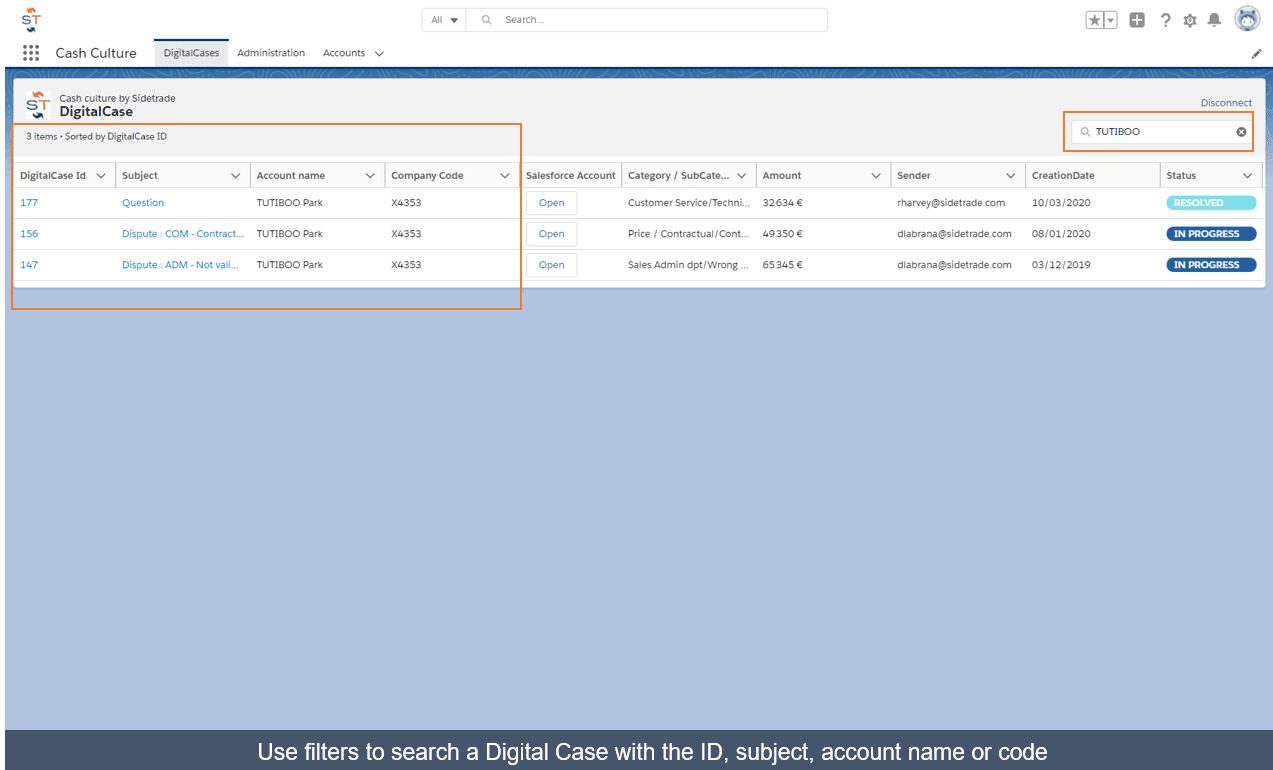Viewport: 1273px width, 770px height.
Task: Select dlabrana@sidetrade.com in case 147 row
Action: coord(954,265)
